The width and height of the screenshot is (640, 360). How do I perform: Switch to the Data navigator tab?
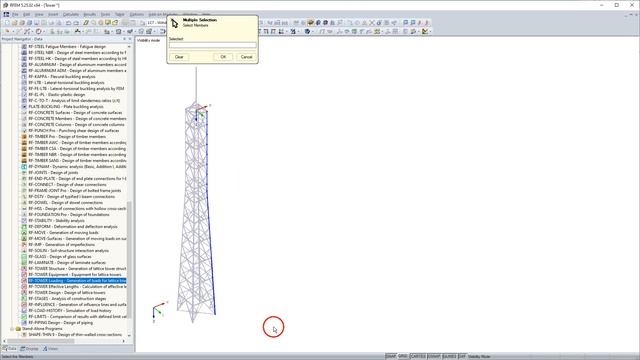(9, 349)
